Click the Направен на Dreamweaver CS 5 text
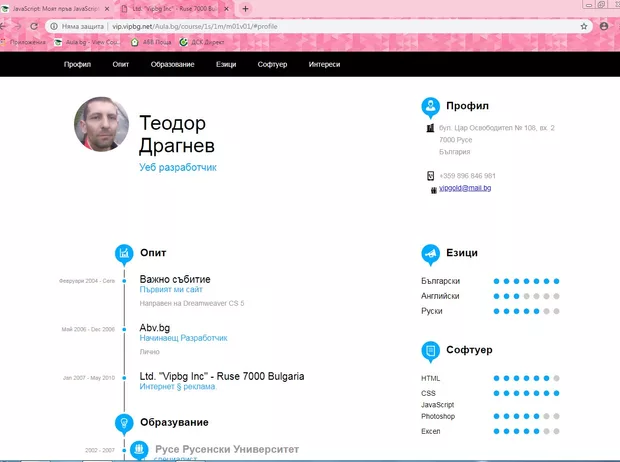The image size is (620, 462). [x=192, y=303]
